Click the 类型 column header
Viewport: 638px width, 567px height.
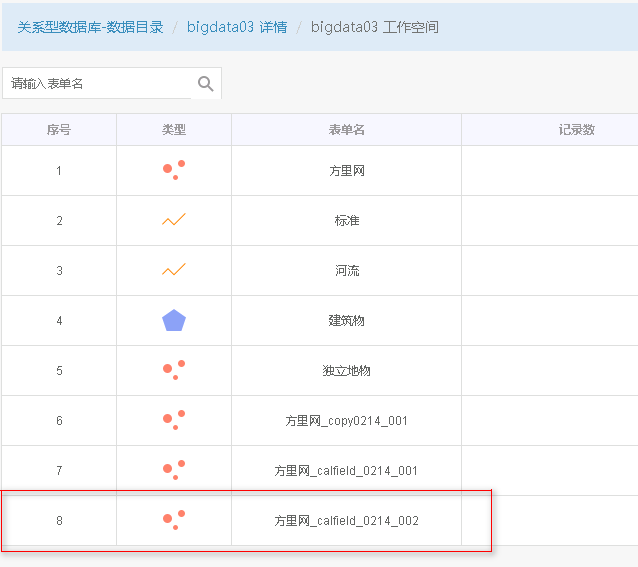(174, 130)
